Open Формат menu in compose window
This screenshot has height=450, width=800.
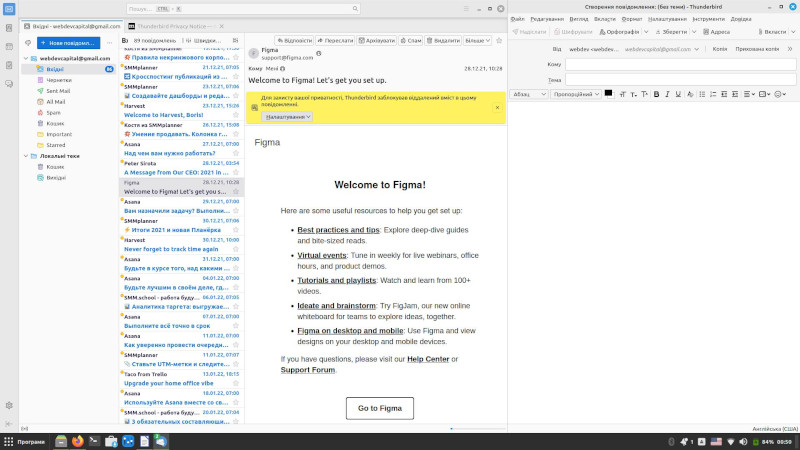tap(632, 19)
